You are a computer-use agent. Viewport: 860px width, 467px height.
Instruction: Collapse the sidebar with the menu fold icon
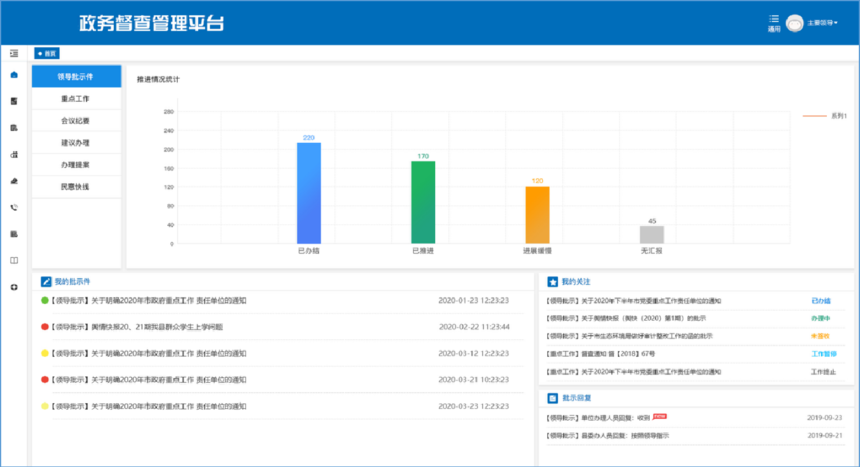[x=14, y=53]
